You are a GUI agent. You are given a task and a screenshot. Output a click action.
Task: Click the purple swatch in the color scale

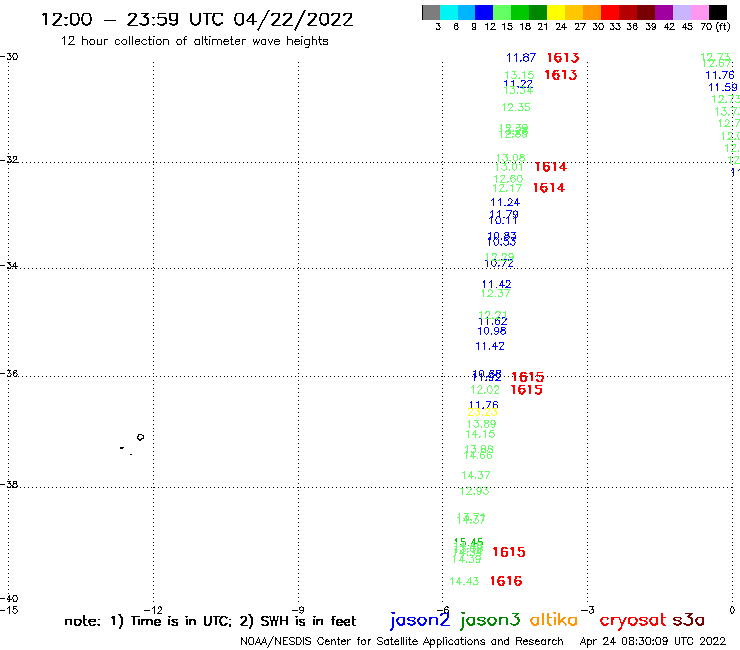coord(663,12)
